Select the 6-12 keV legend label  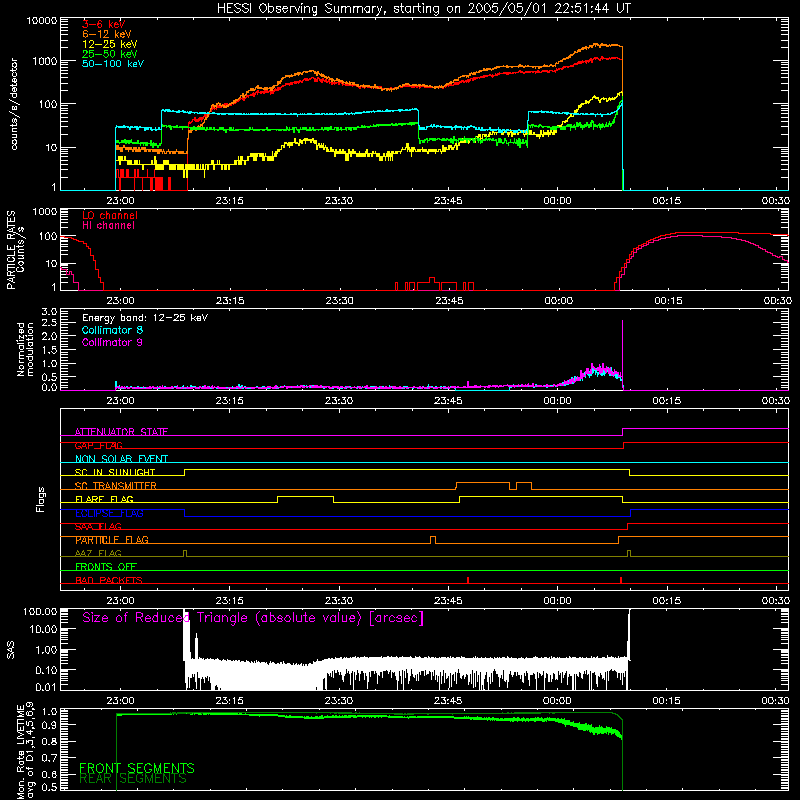click(x=106, y=34)
